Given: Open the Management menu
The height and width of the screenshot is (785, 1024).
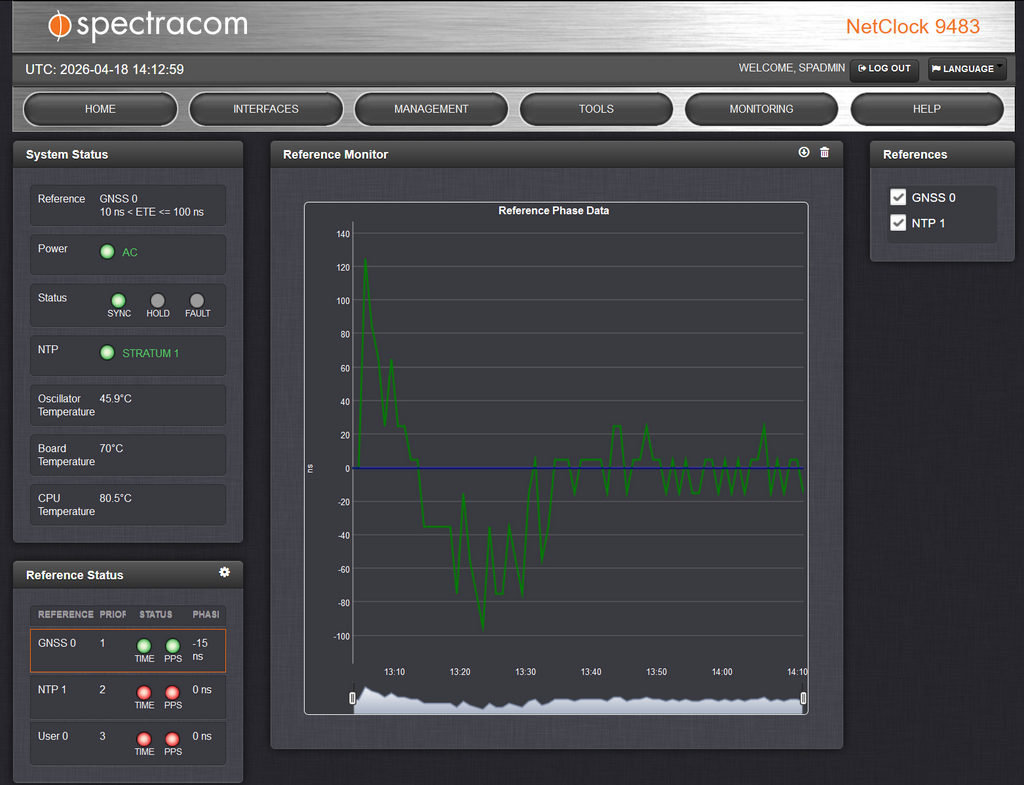Looking at the screenshot, I should click(431, 109).
